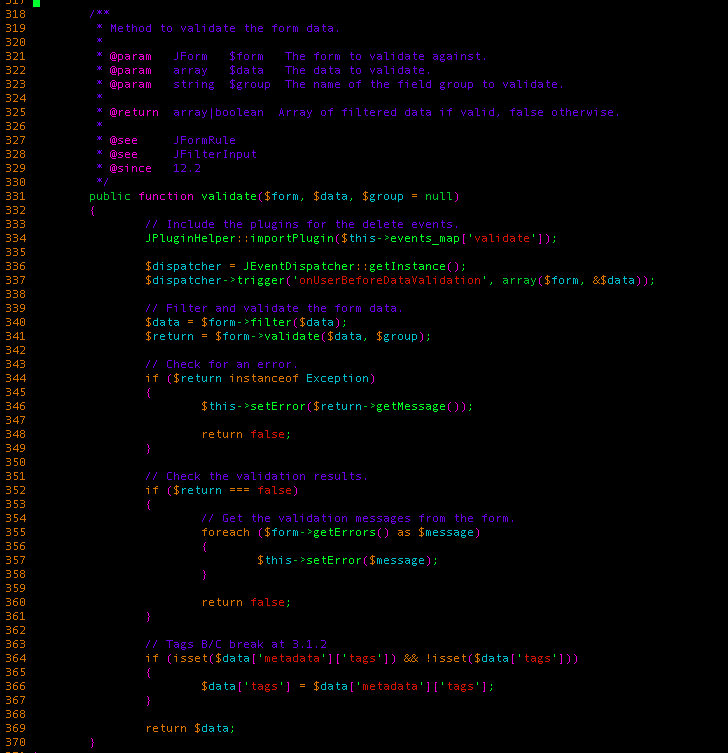Click 'public' keyword on line 331
Screen dimensions: 728x753
tap(110, 196)
